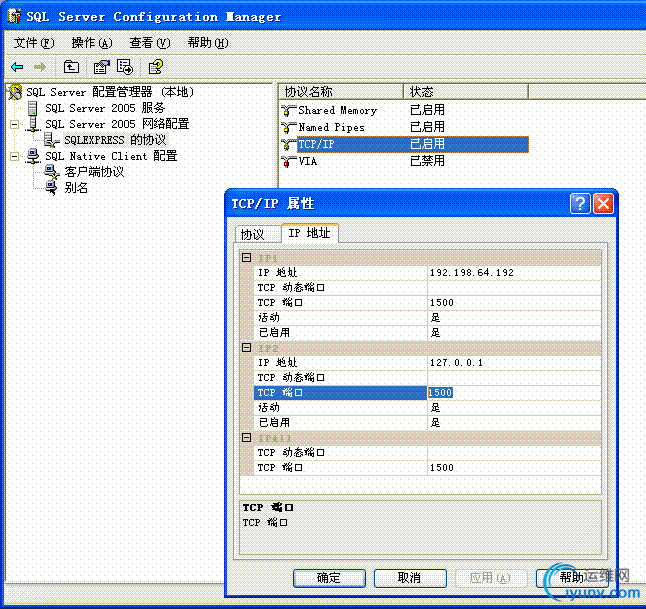Collapse the SQL Server 2005 网络配置 node
The height and width of the screenshot is (609, 646).
coord(14,124)
